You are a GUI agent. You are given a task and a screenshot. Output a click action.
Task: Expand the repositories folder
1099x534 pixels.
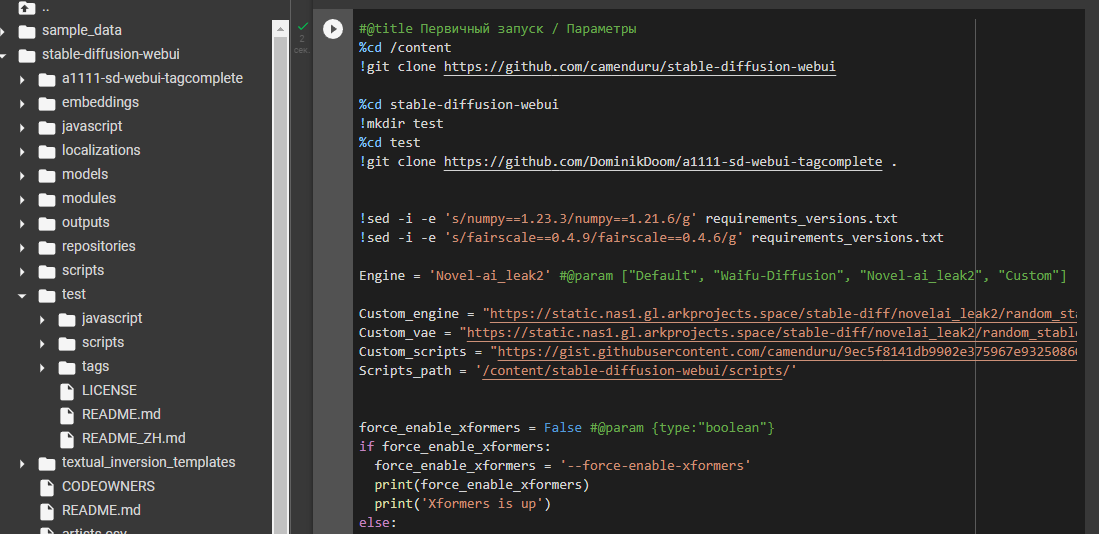pyautogui.click(x=22, y=247)
